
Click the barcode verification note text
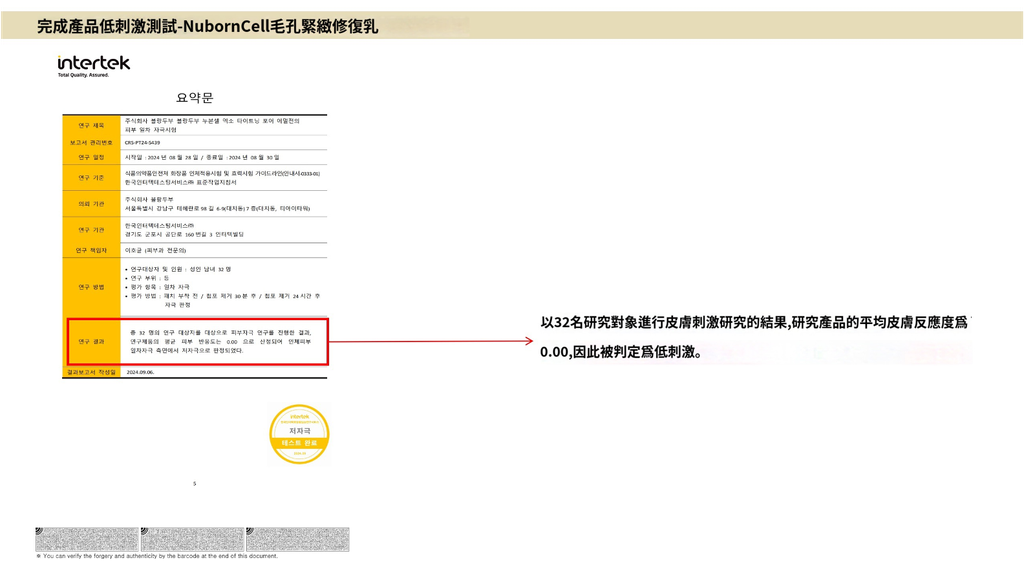[x=157, y=557]
